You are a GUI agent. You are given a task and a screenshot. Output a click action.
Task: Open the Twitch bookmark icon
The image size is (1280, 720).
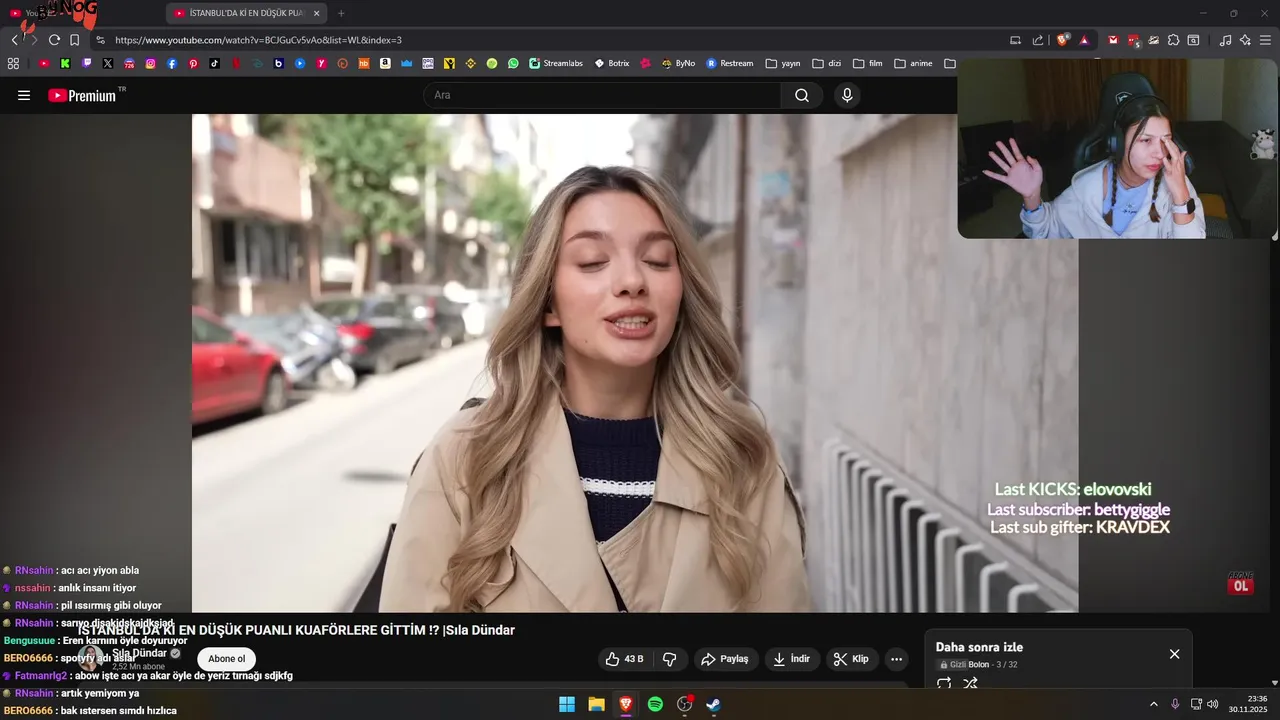[x=87, y=63]
